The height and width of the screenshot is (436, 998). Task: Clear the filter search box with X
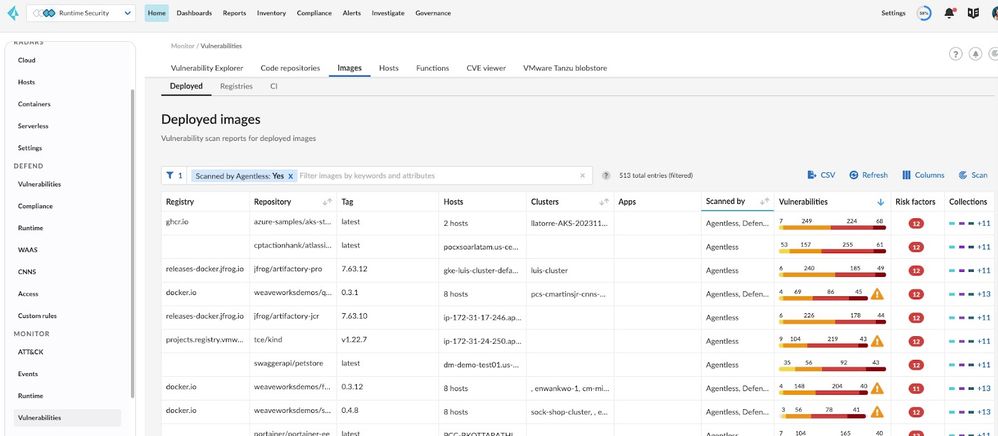tap(583, 176)
